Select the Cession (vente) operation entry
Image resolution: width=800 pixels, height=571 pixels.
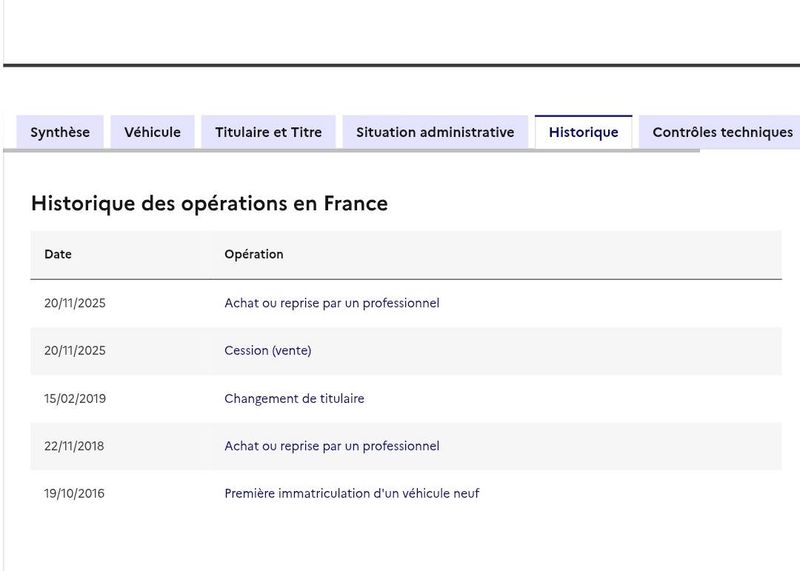click(x=268, y=351)
